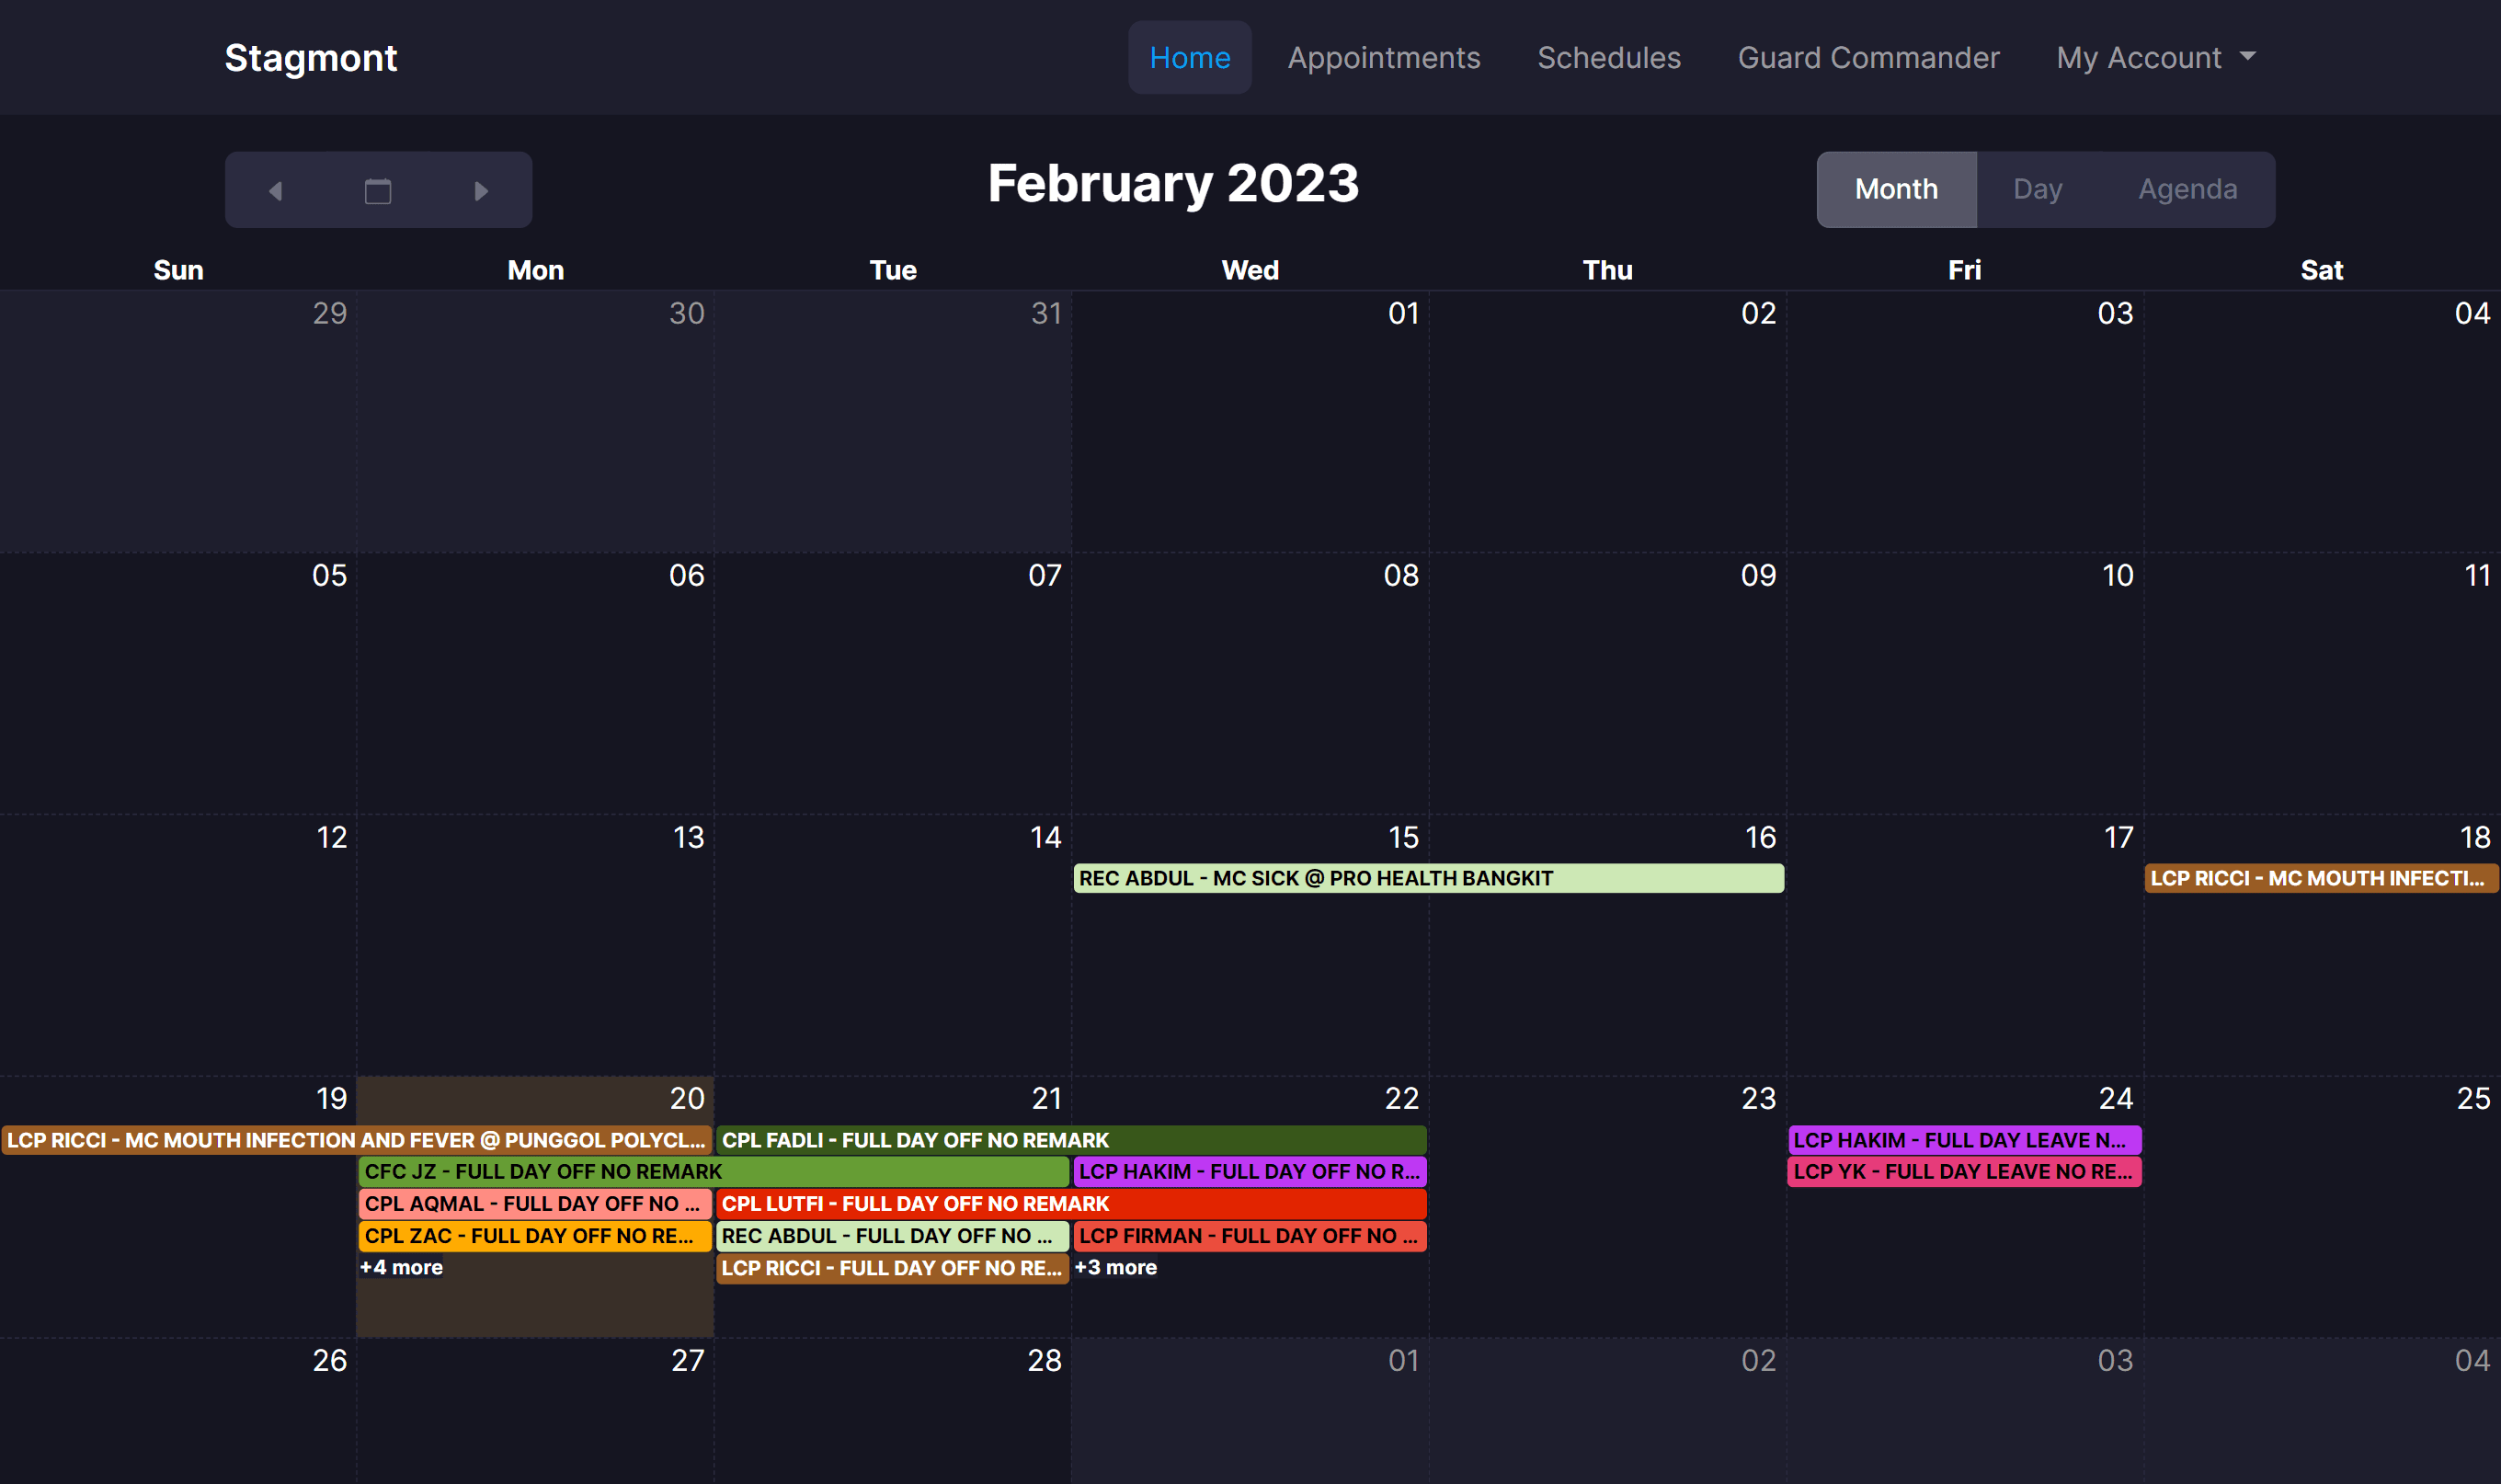The image size is (2501, 1484).
Task: Go to the previous month arrow
Action: 276,190
